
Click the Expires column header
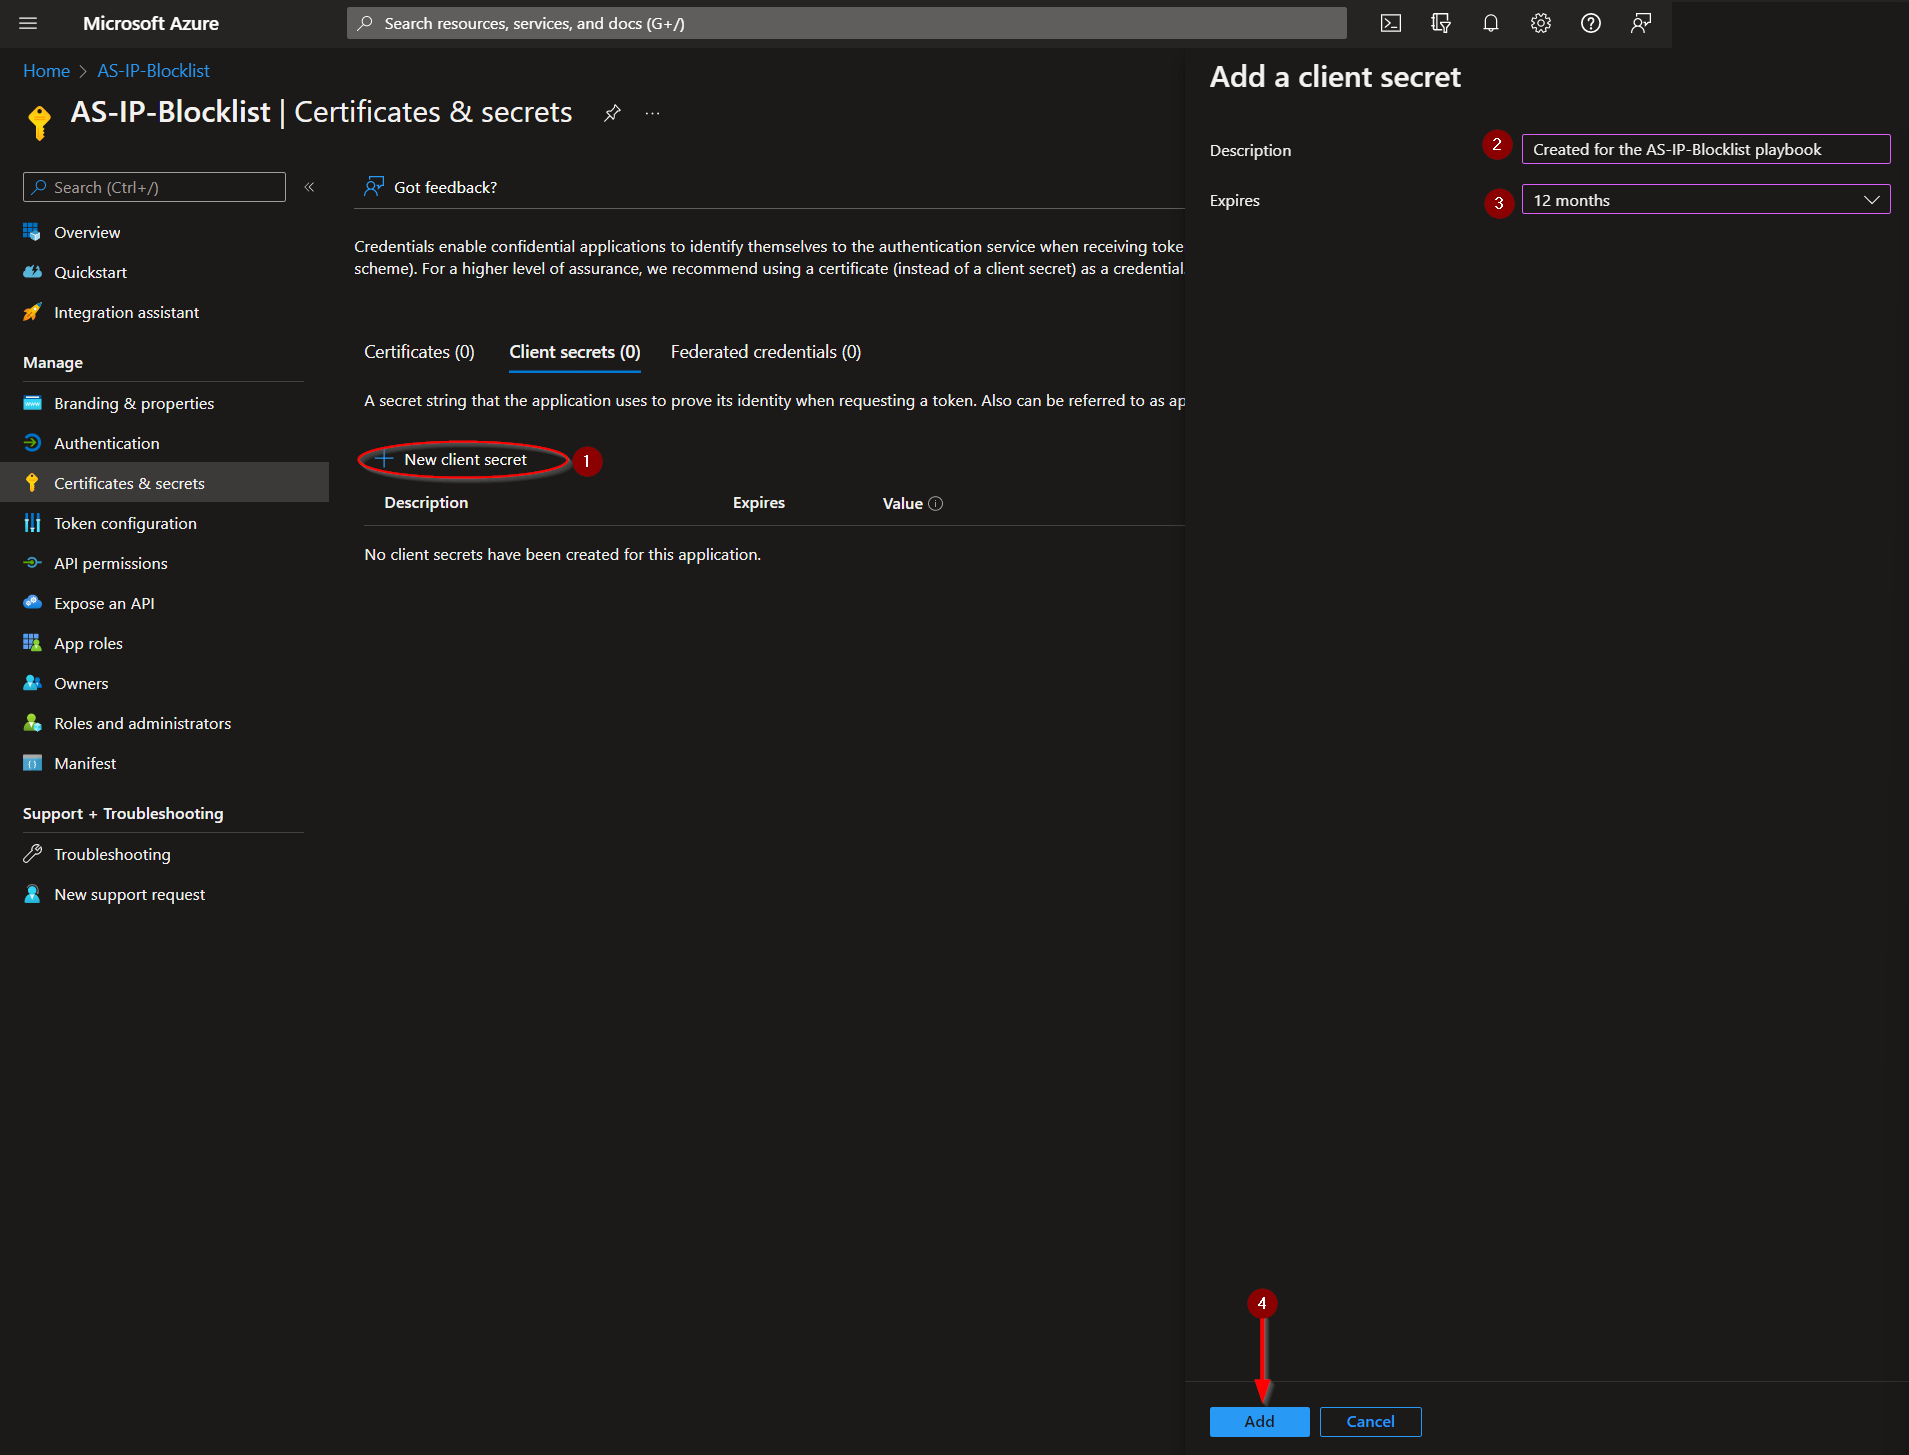point(759,503)
